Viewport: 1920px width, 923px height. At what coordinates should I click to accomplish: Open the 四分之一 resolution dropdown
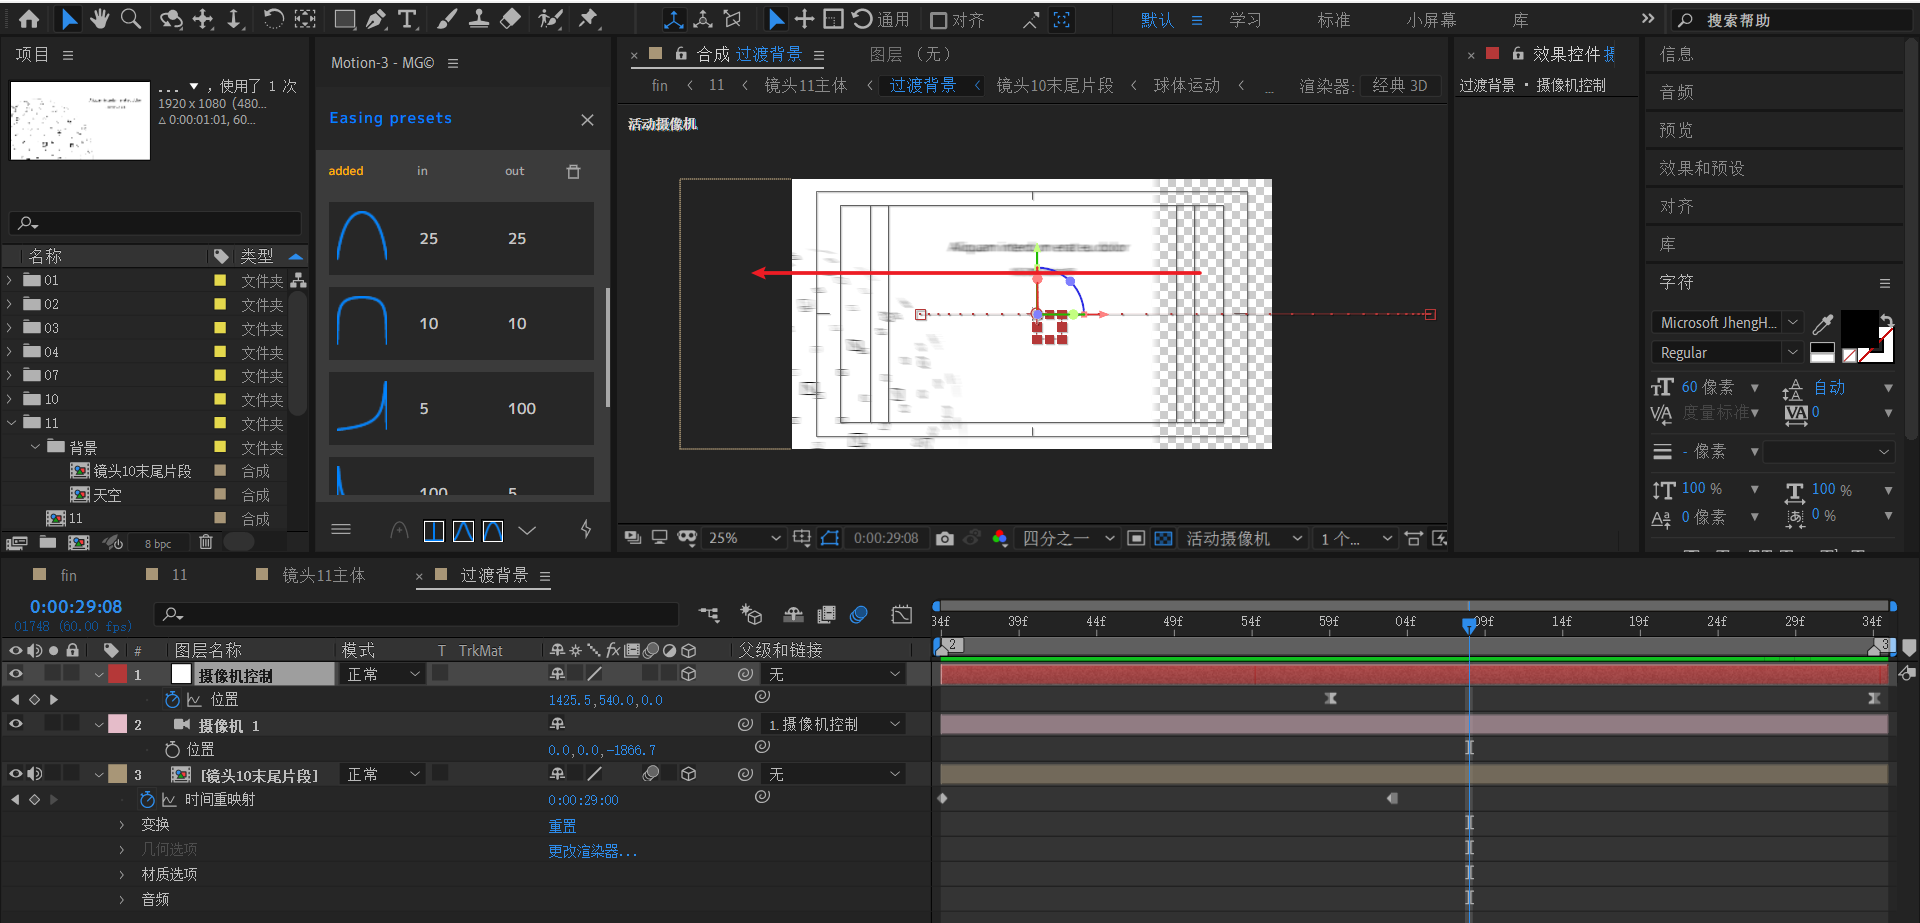coord(1068,538)
